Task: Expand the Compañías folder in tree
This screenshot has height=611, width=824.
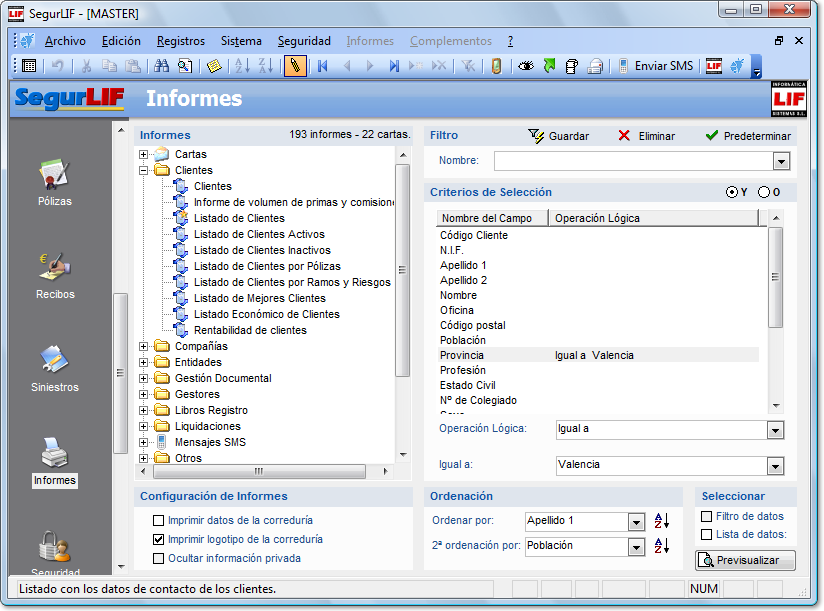Action: click(x=144, y=347)
